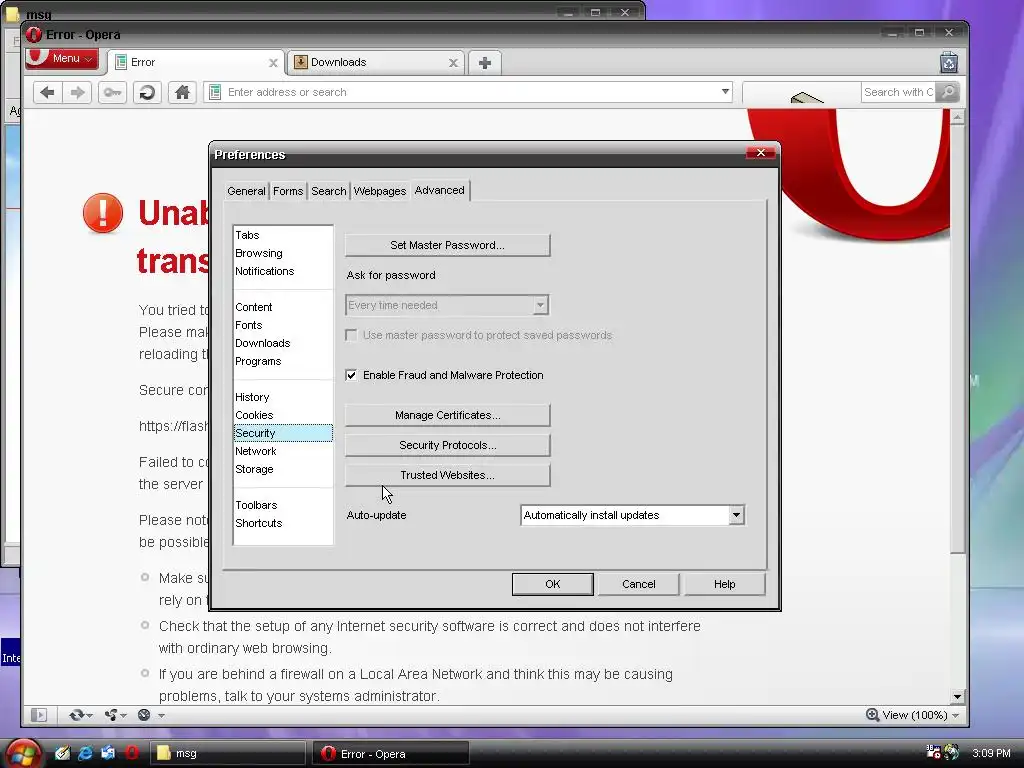The image size is (1024, 768).
Task: Click the Forward arrow in the Opera toolbar
Action: 77,92
